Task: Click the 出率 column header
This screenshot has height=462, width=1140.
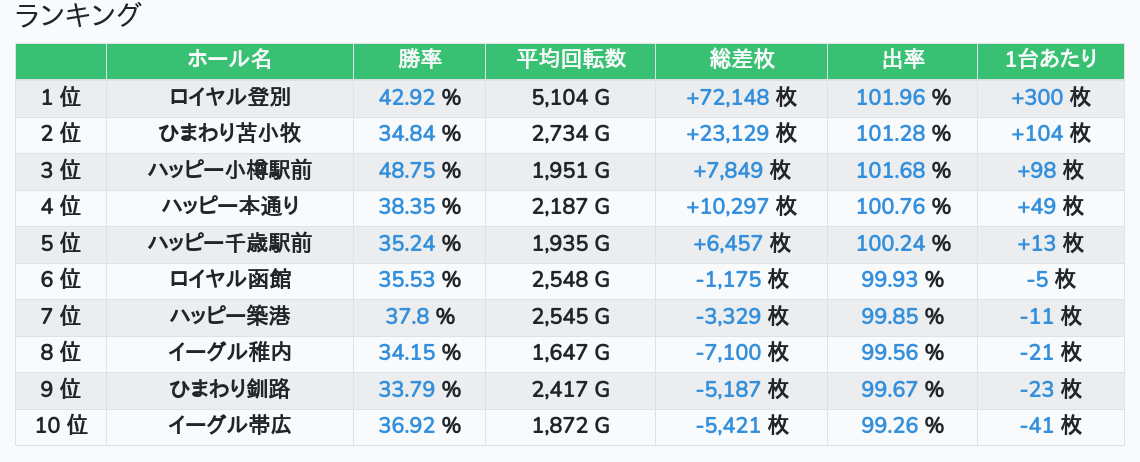Action: coord(902,60)
